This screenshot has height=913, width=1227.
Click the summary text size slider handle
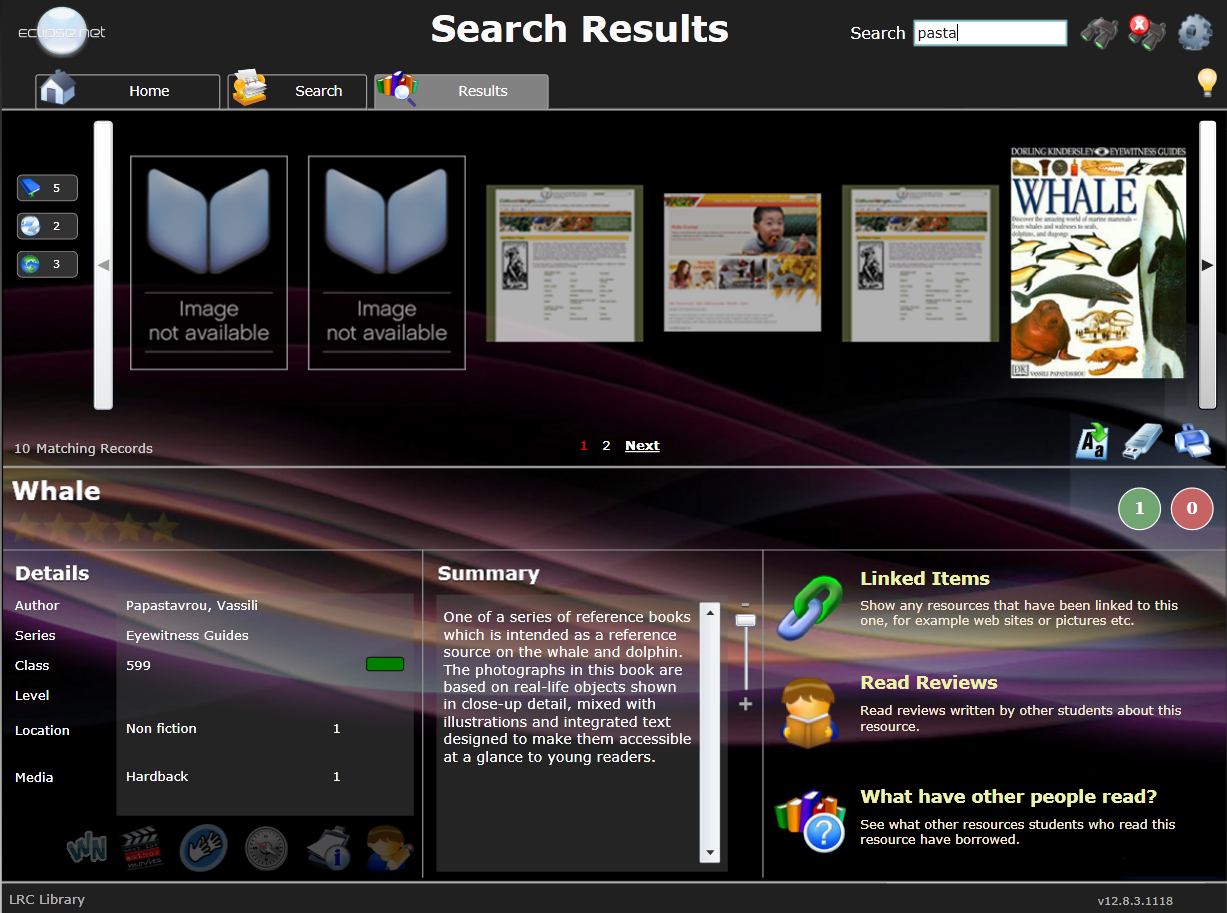746,620
